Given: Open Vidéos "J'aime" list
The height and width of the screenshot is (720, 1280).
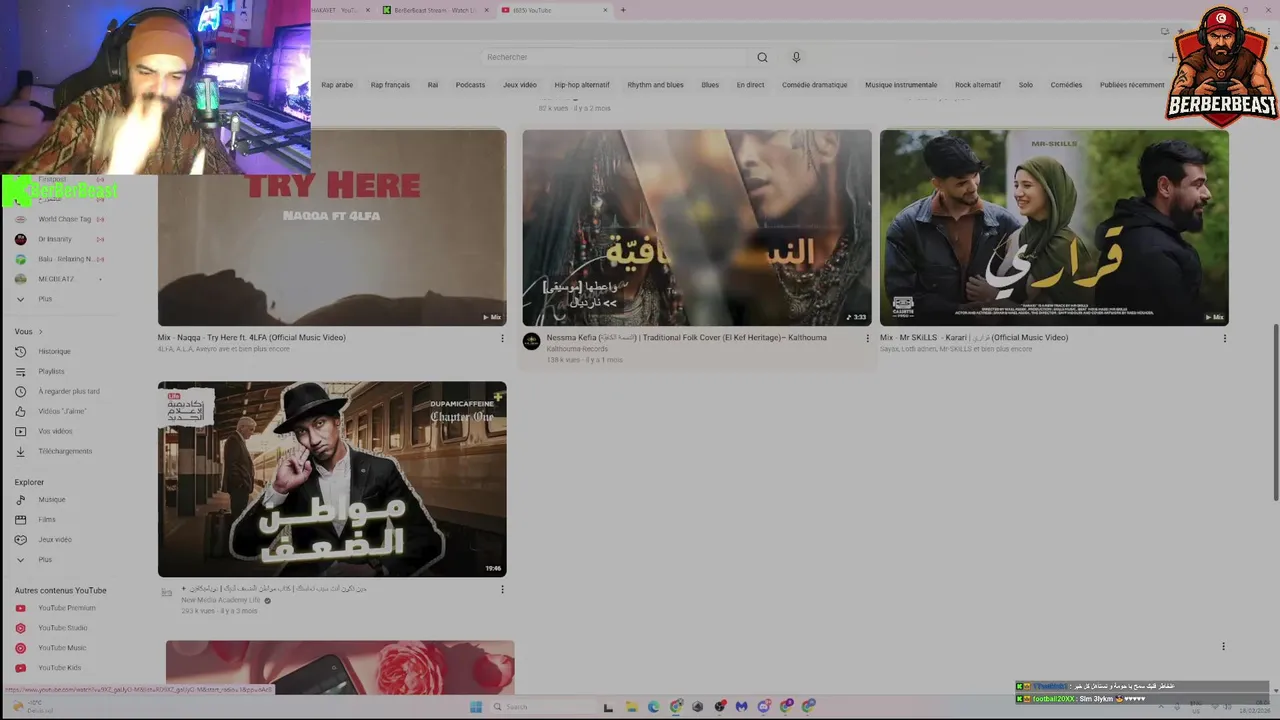Looking at the screenshot, I should pos(62,412).
